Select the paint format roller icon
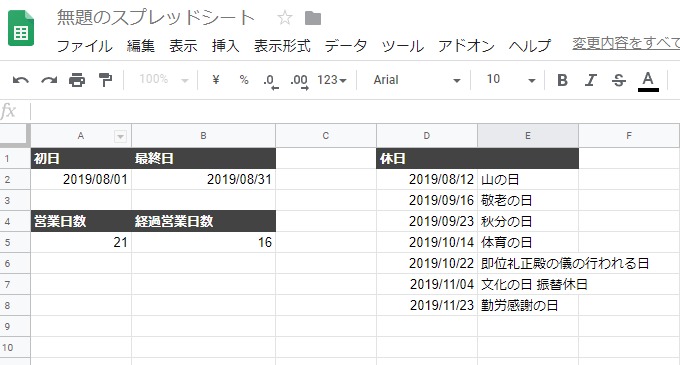 (105, 80)
